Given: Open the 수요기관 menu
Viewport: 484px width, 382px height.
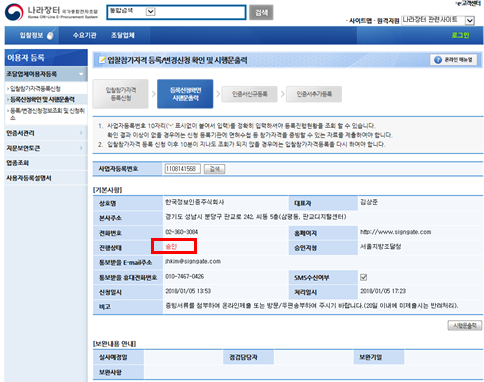Looking at the screenshot, I should 85,35.
